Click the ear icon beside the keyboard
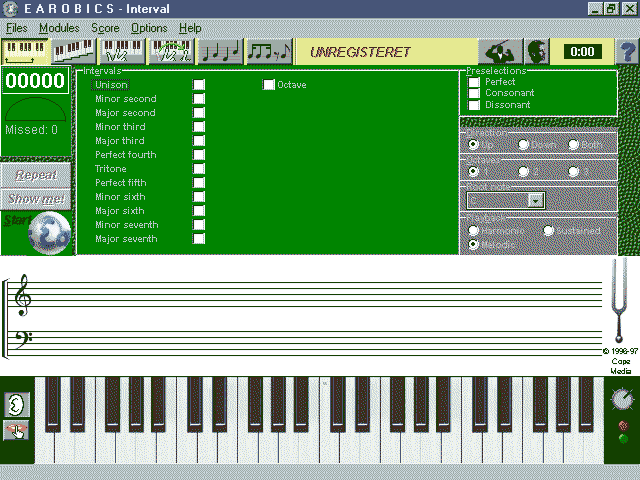 point(17,404)
